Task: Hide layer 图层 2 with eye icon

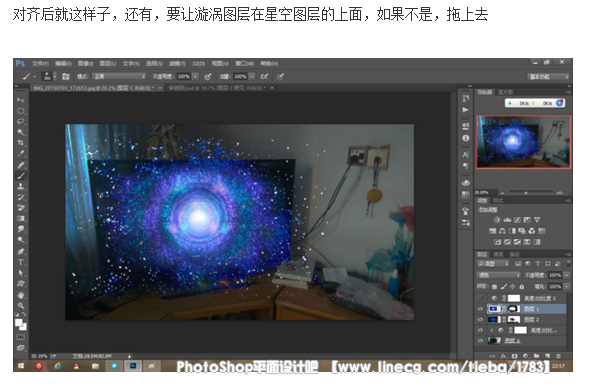Action: [480, 319]
